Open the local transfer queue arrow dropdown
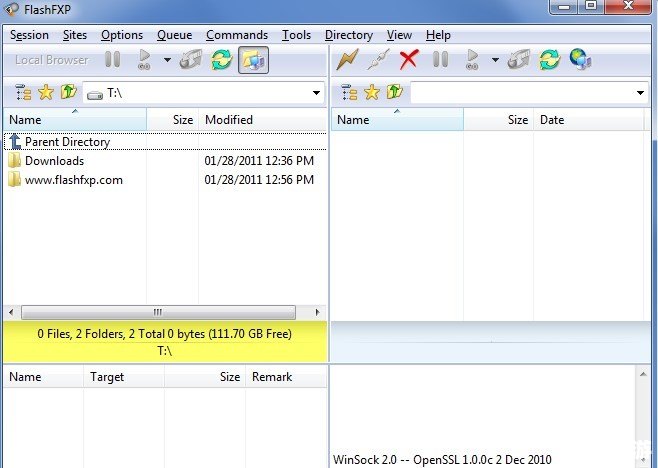This screenshot has height=468, width=658. click(167, 60)
